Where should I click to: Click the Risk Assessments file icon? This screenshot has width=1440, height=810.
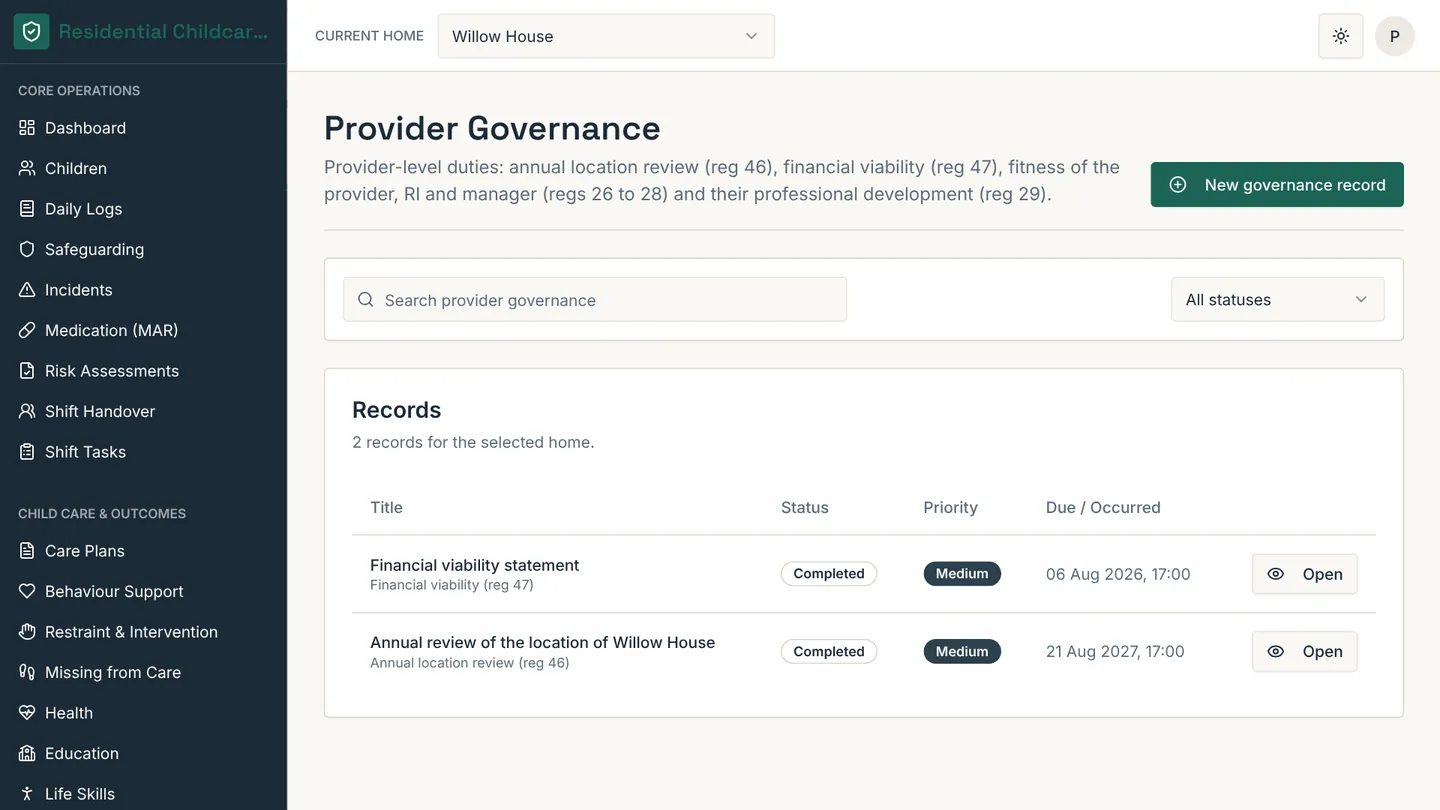pos(27,371)
